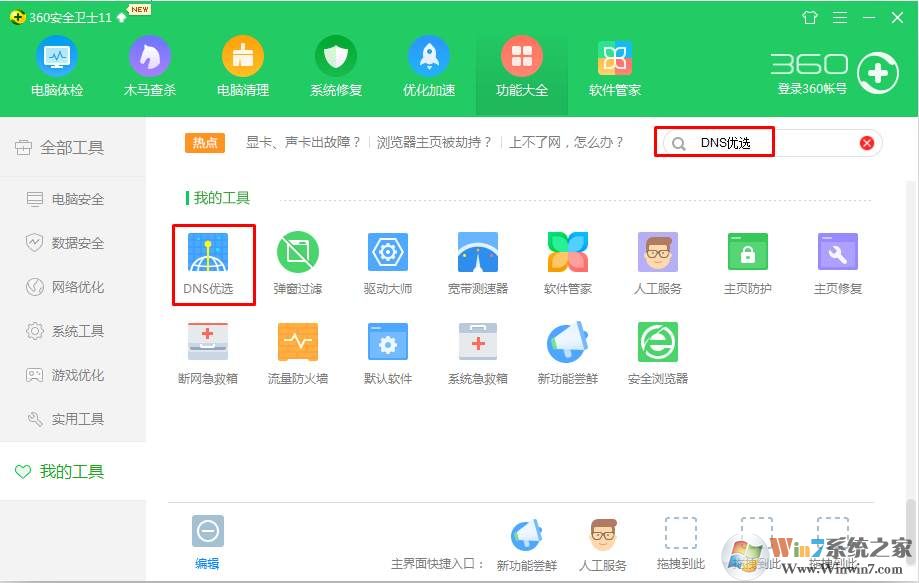Select 电脑安全 category in sidebar

[72, 199]
